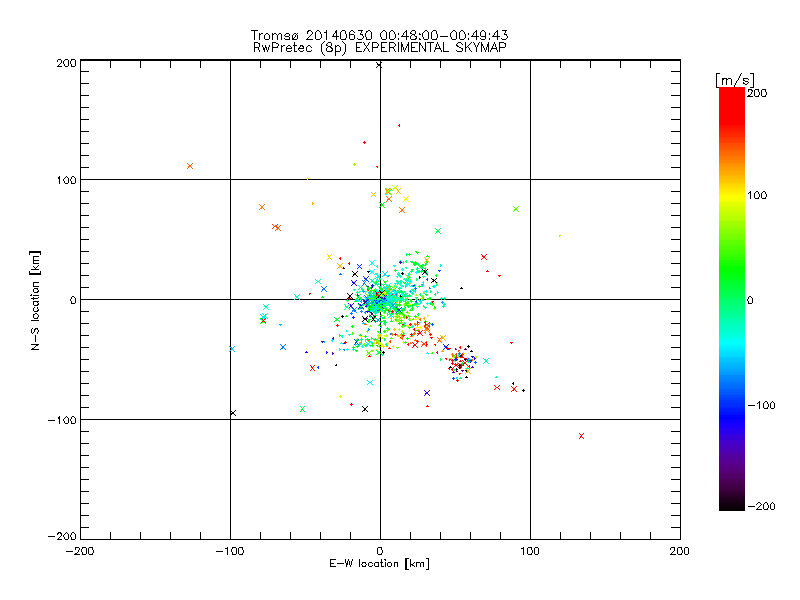The width and height of the screenshot is (800, 600).
Task: Click the plot title "Tromsø 20140630 00:48:00-00:49:43"
Action: (379, 35)
